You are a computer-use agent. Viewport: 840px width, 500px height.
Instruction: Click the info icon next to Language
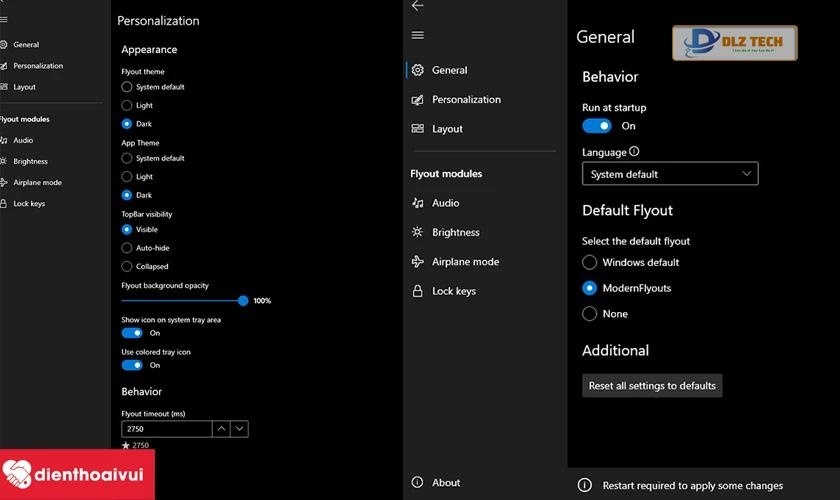click(634, 152)
